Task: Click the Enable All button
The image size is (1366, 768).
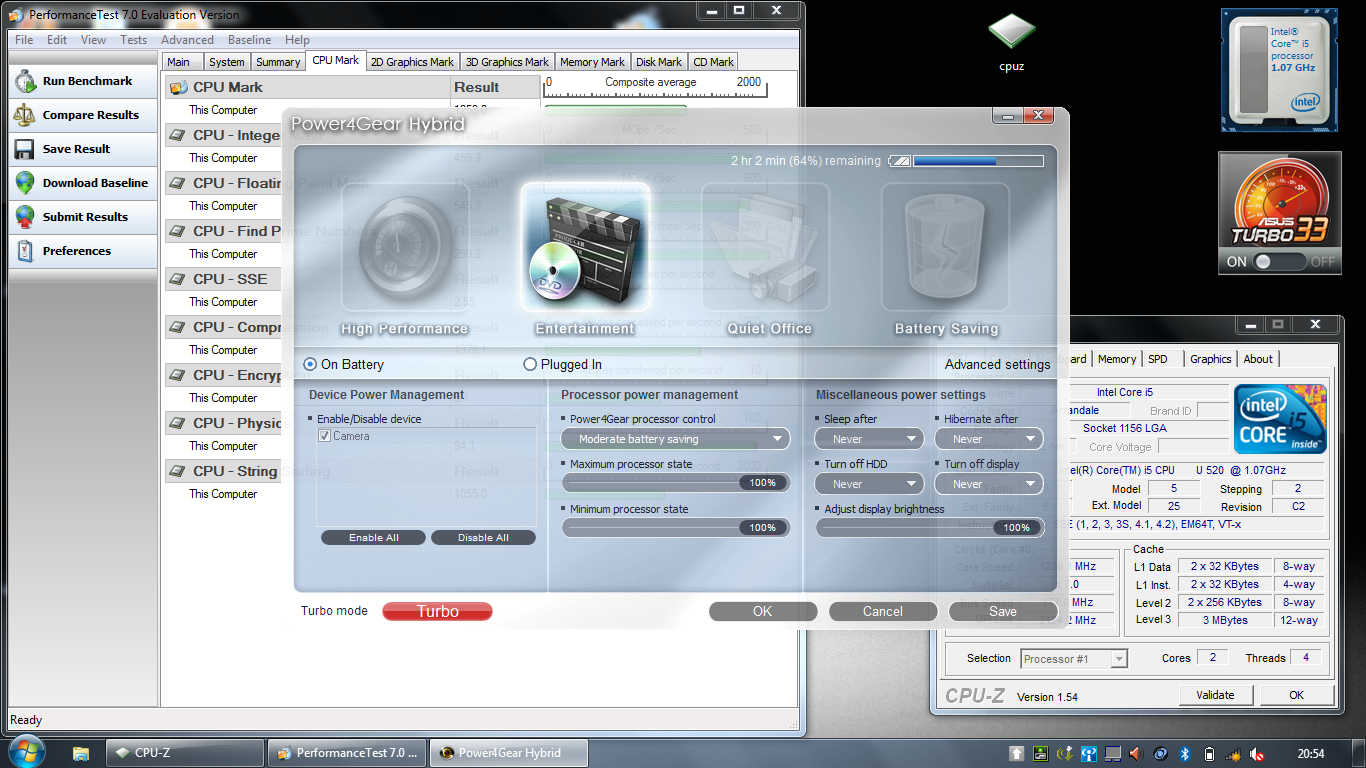Action: 374,538
